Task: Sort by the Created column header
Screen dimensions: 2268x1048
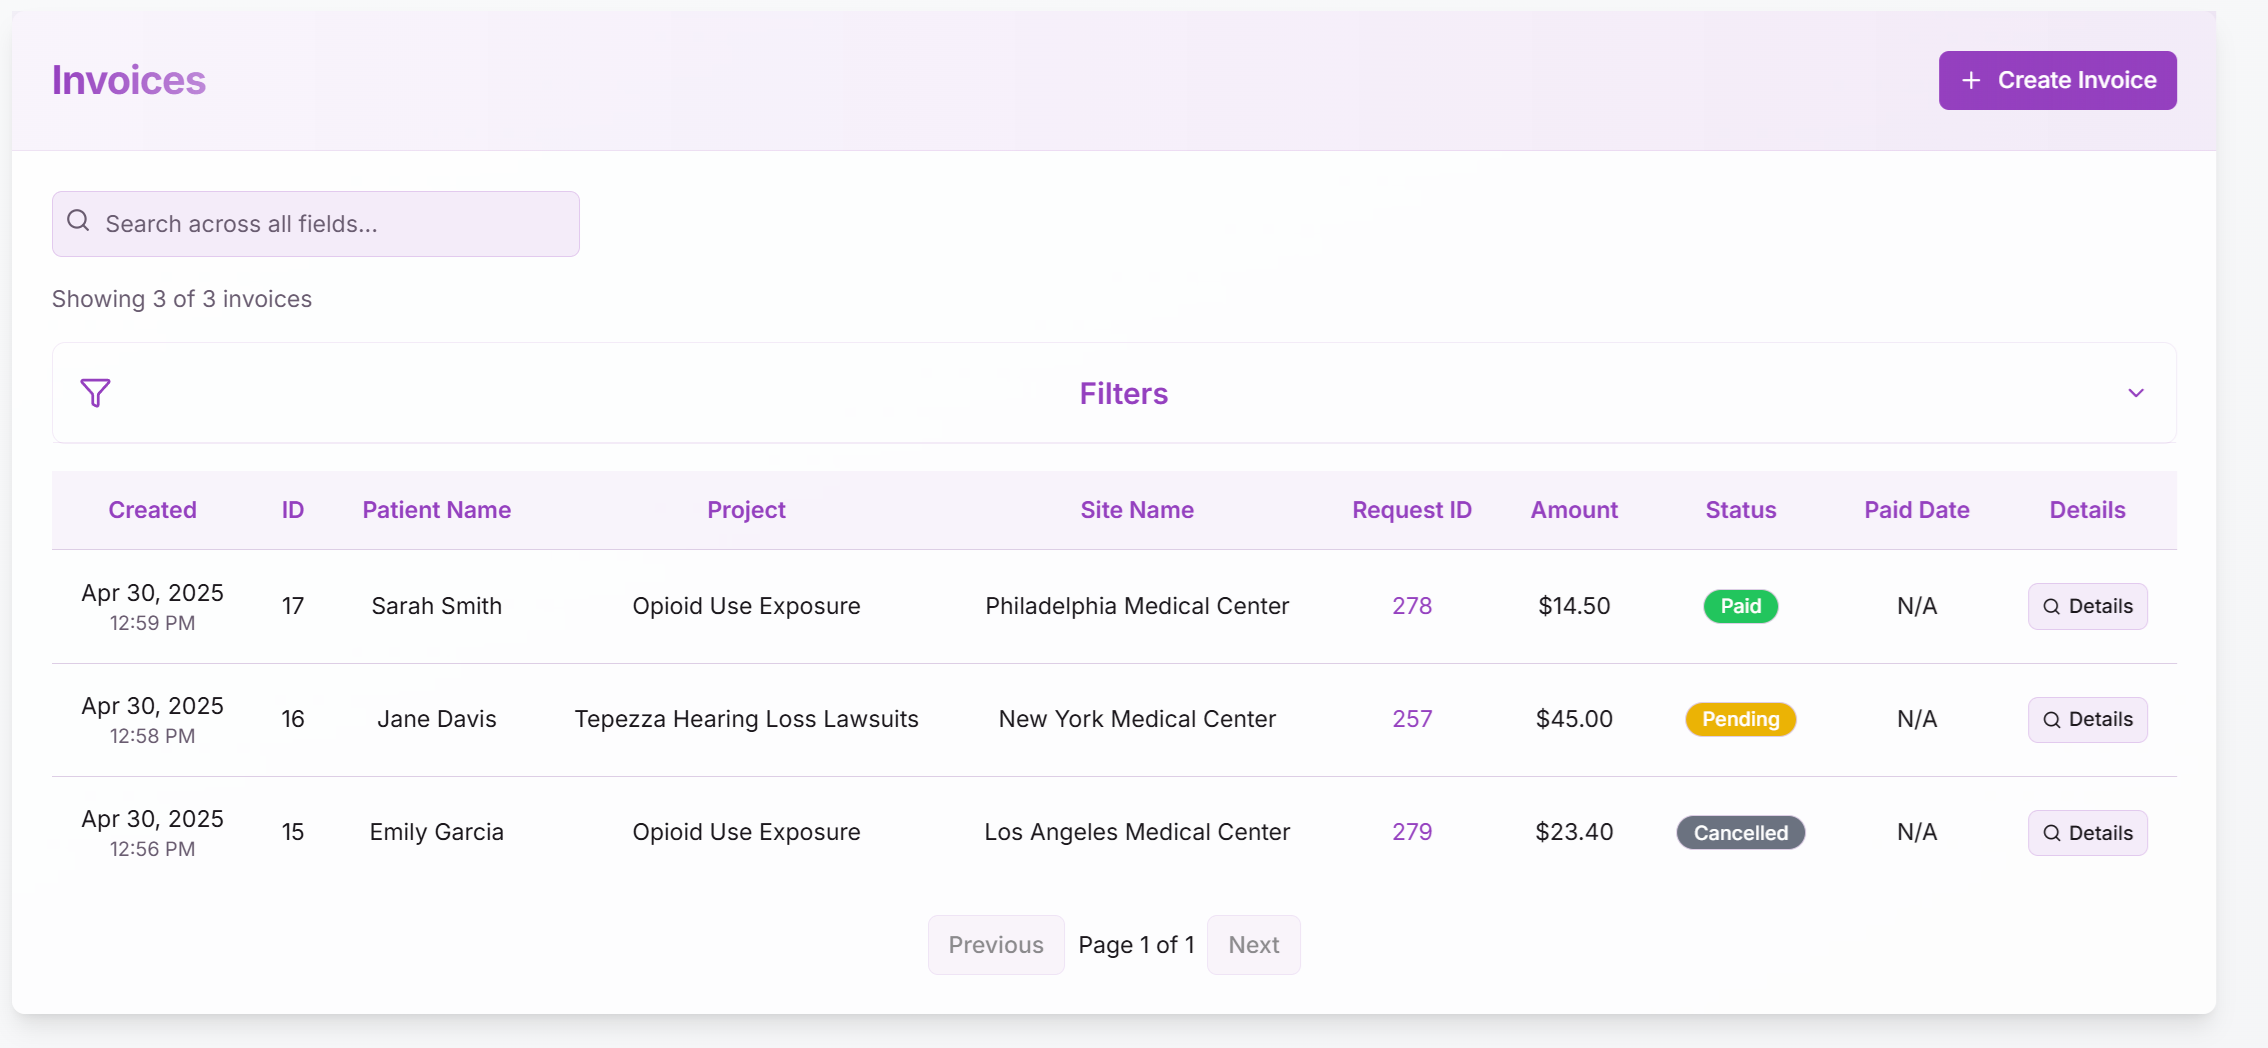Action: point(152,510)
